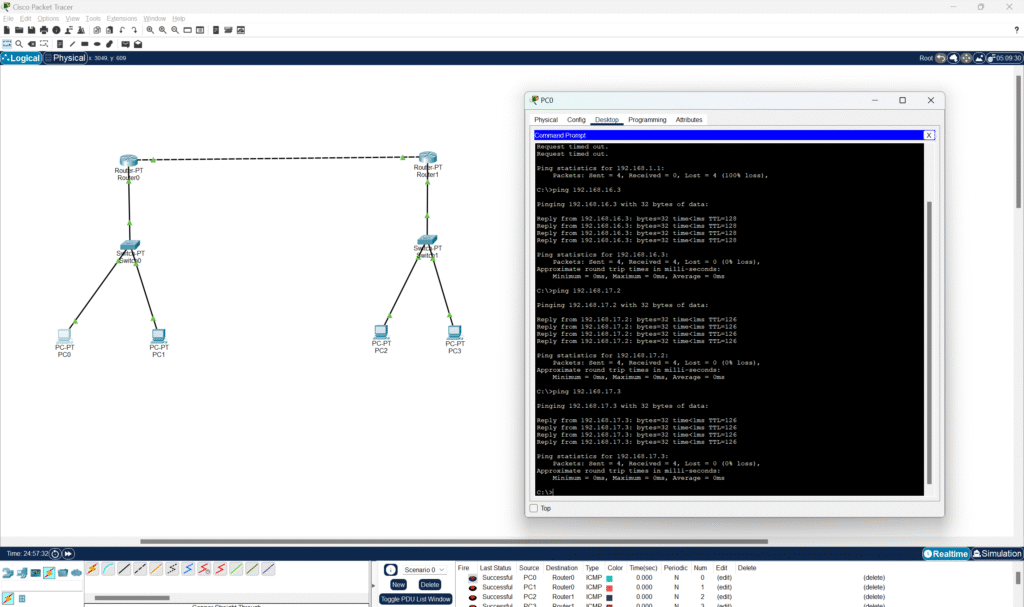Switch to Physical tab in PC0 window
Image resolution: width=1024 pixels, height=607 pixels.
coord(546,120)
